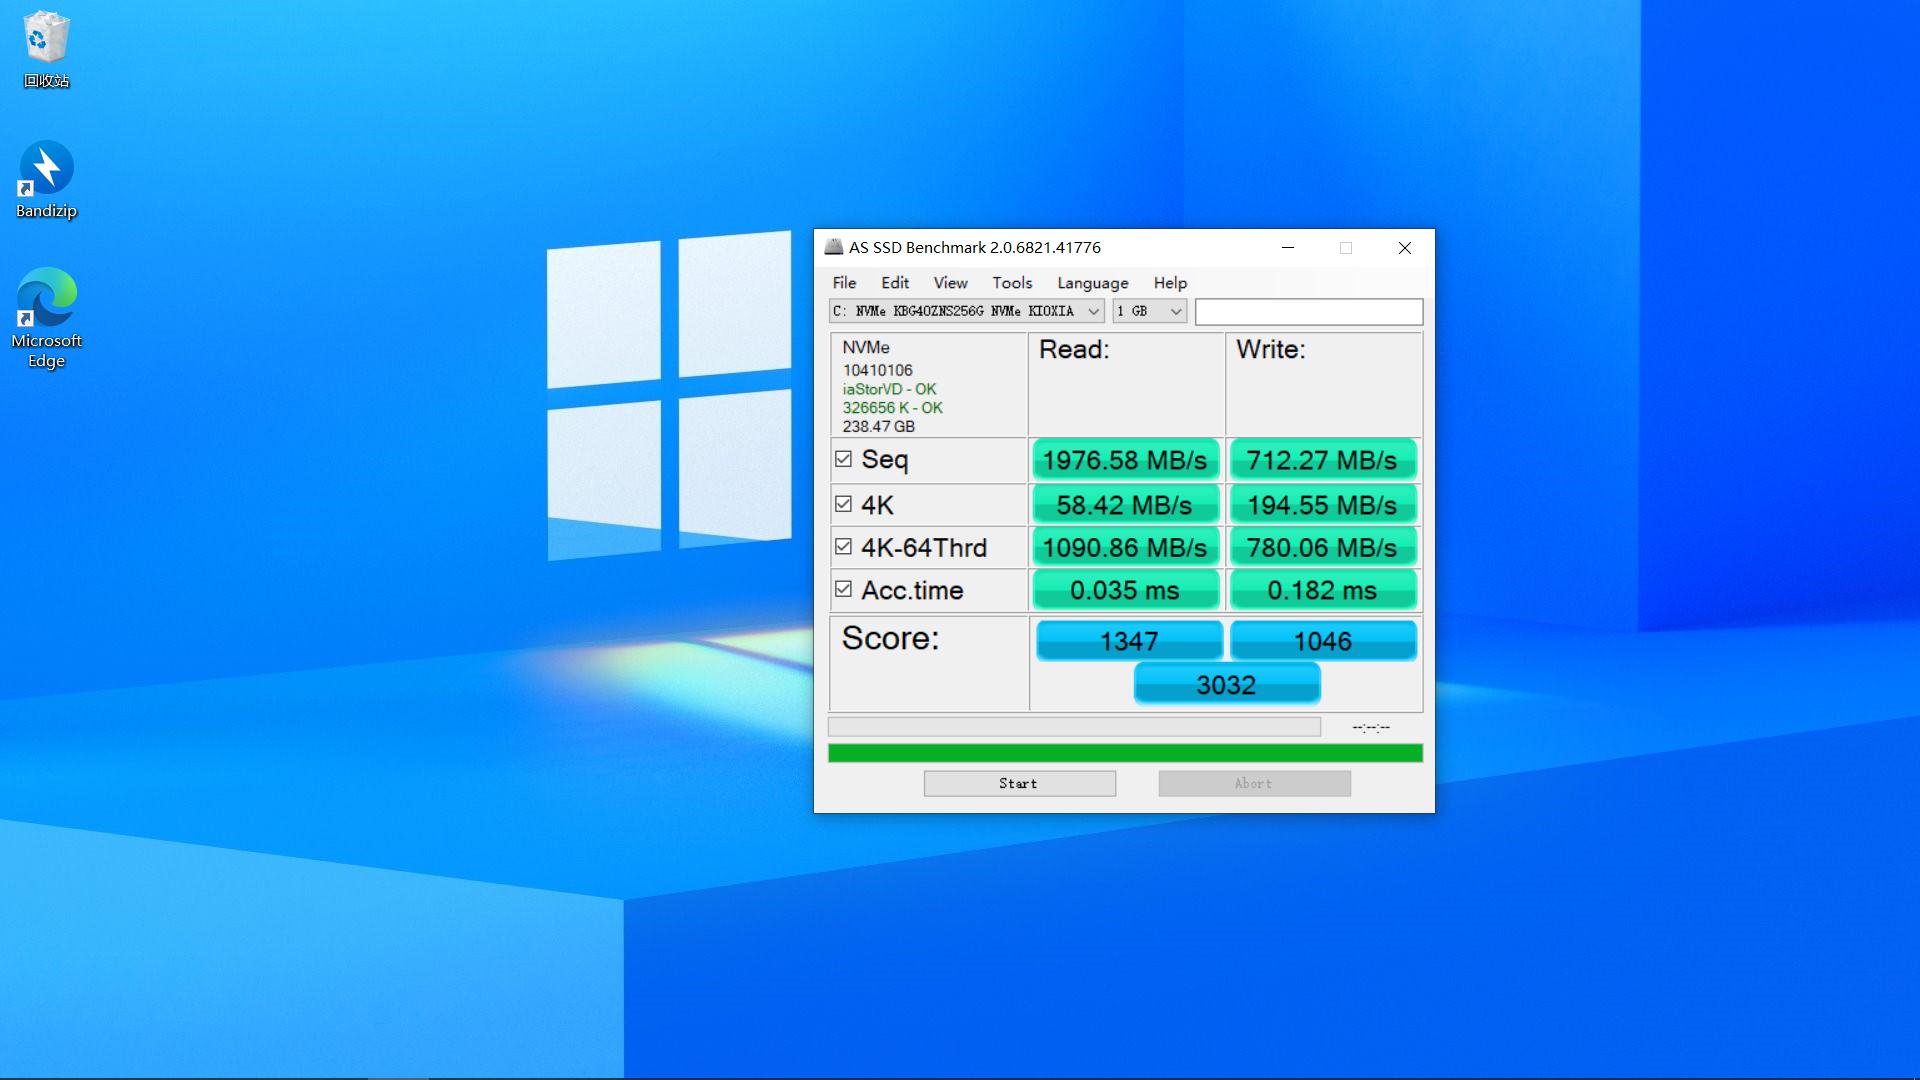Click the Start benchmark button

tap(1019, 783)
